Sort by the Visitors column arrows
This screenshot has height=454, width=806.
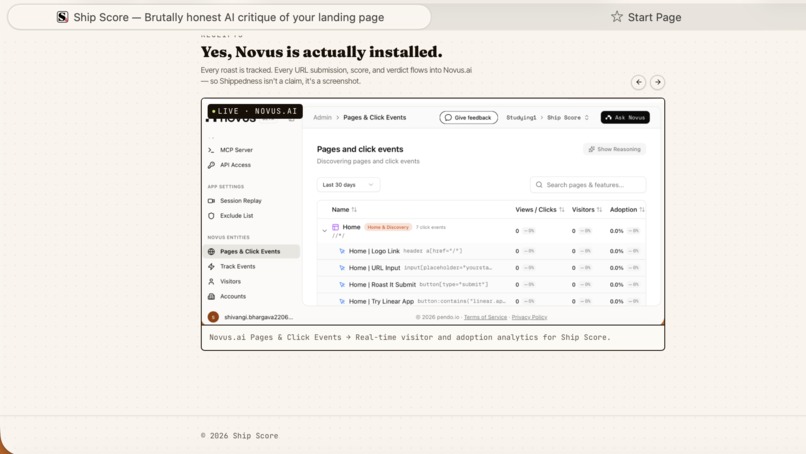point(599,210)
